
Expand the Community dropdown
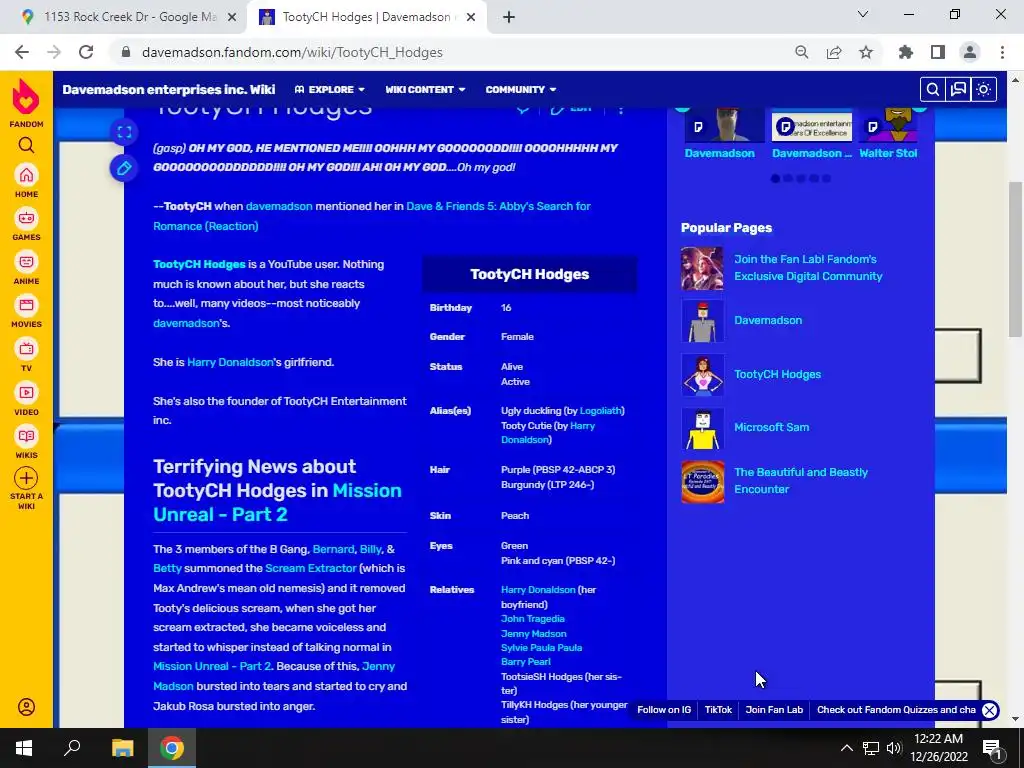tap(520, 89)
